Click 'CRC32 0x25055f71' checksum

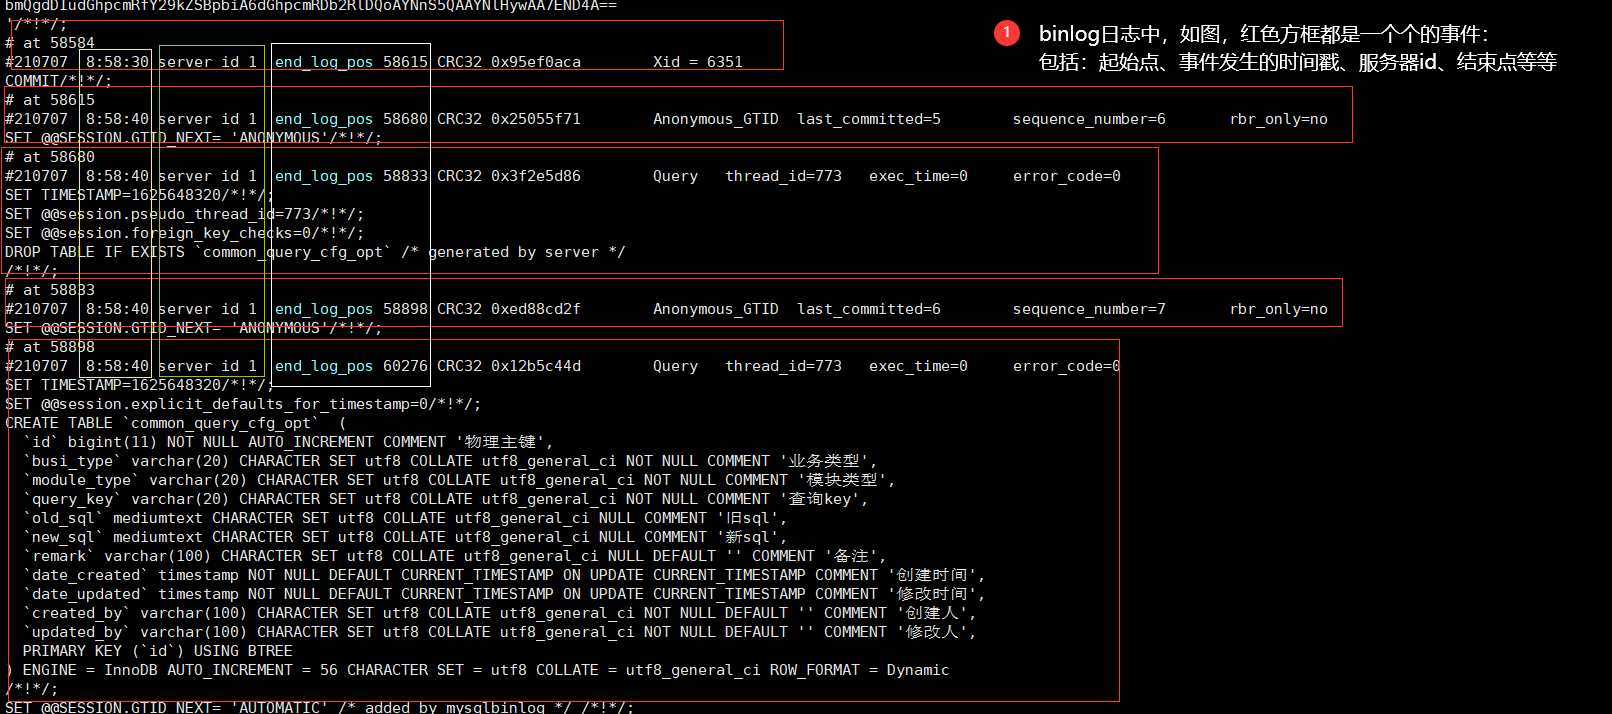[509, 119]
